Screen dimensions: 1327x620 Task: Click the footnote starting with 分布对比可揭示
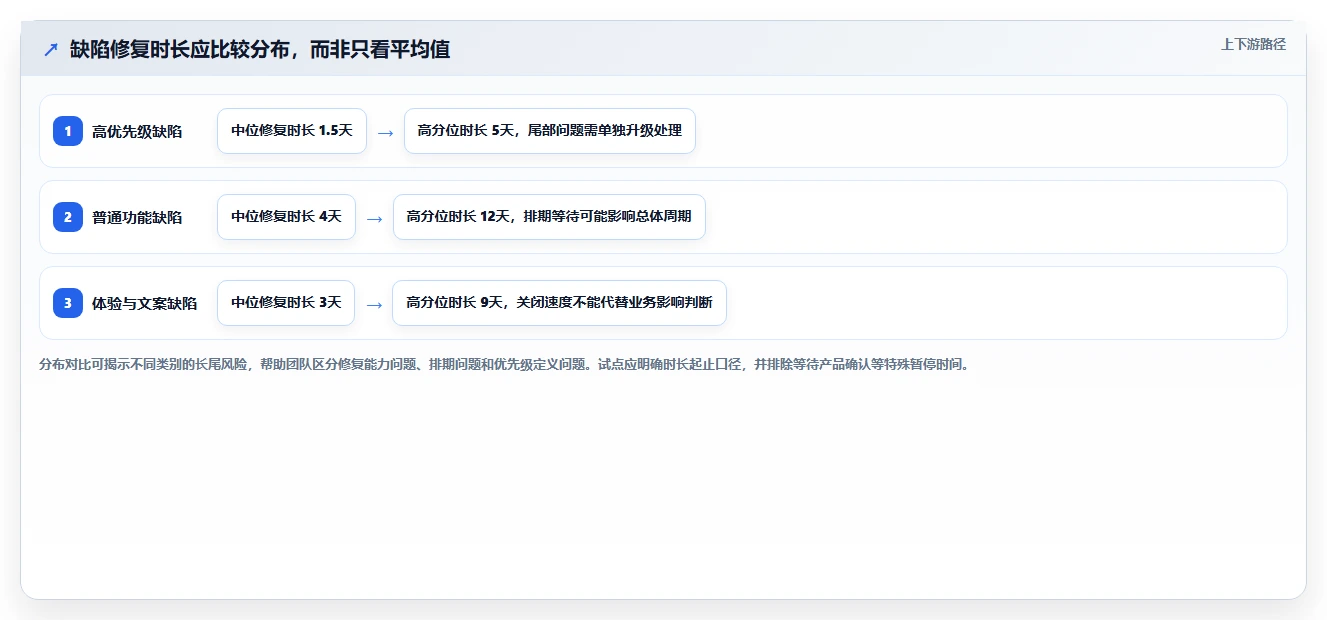point(504,364)
